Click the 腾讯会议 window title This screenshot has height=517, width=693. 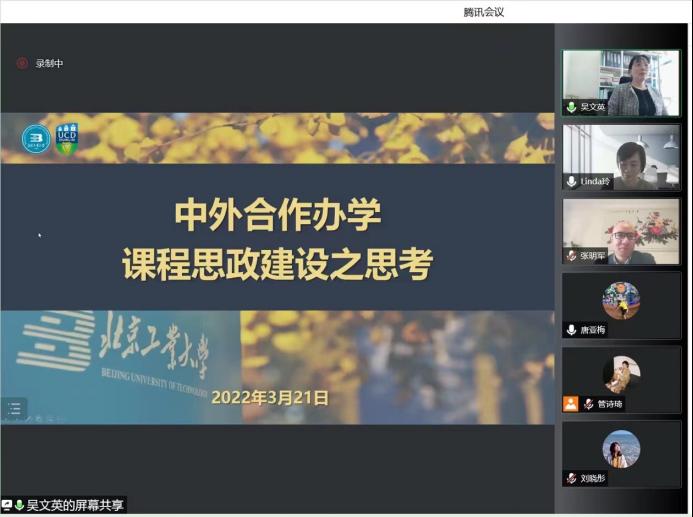coord(484,11)
